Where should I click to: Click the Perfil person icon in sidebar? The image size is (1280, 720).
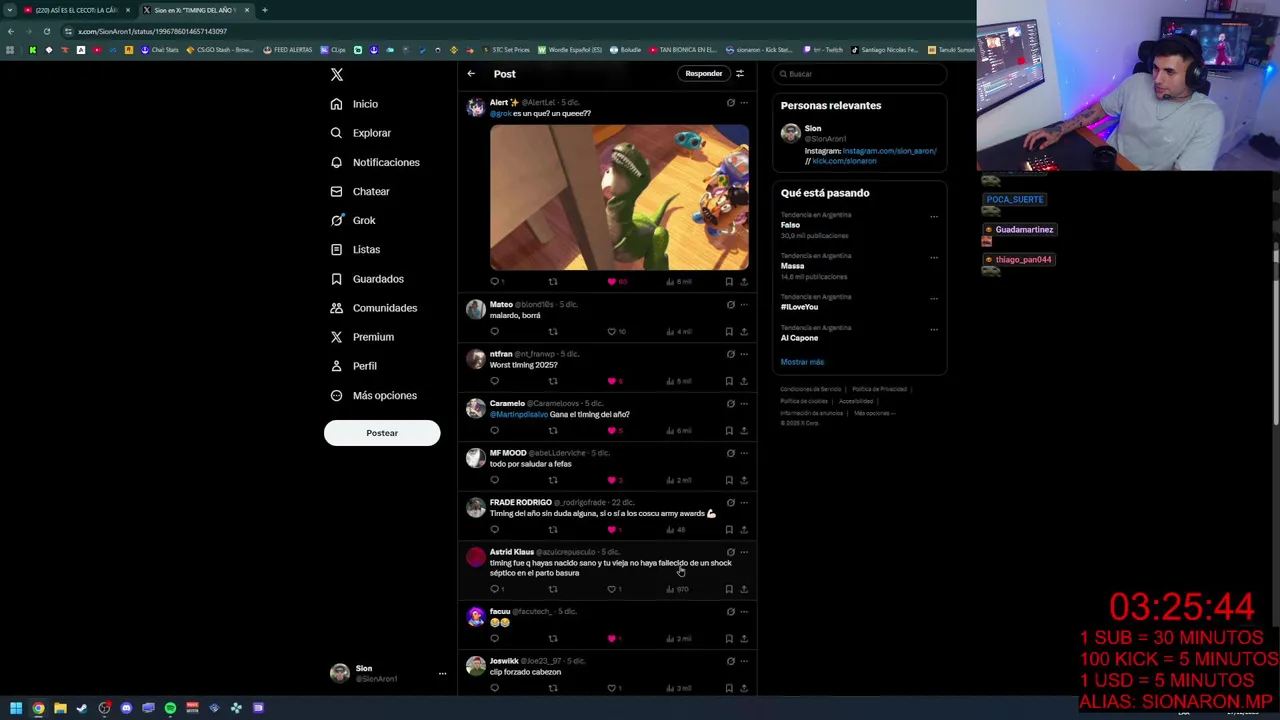336,366
